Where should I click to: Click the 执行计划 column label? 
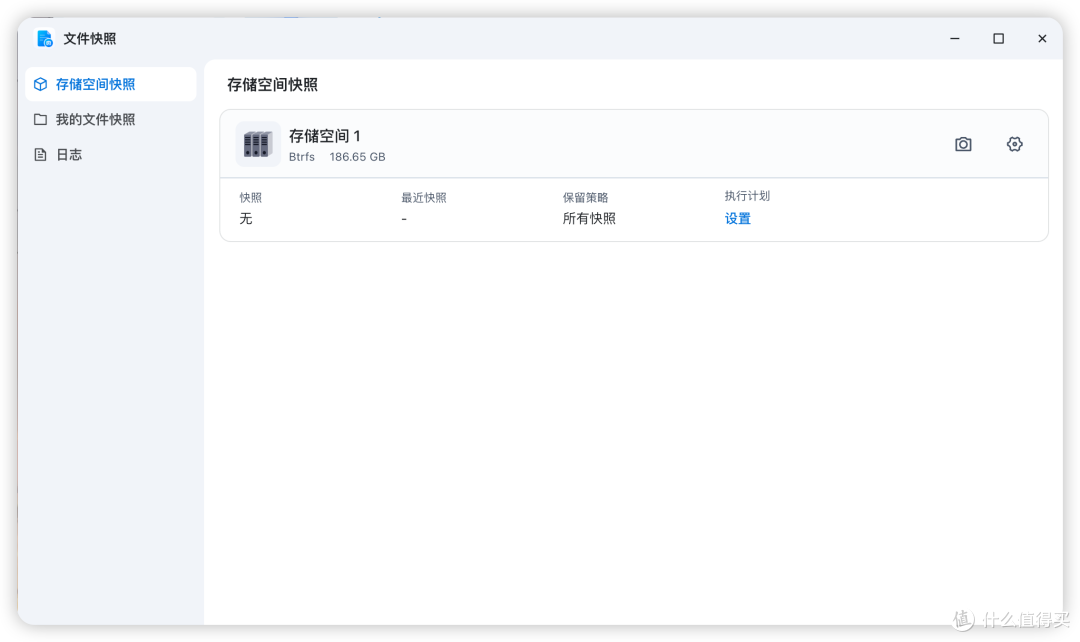pos(747,196)
